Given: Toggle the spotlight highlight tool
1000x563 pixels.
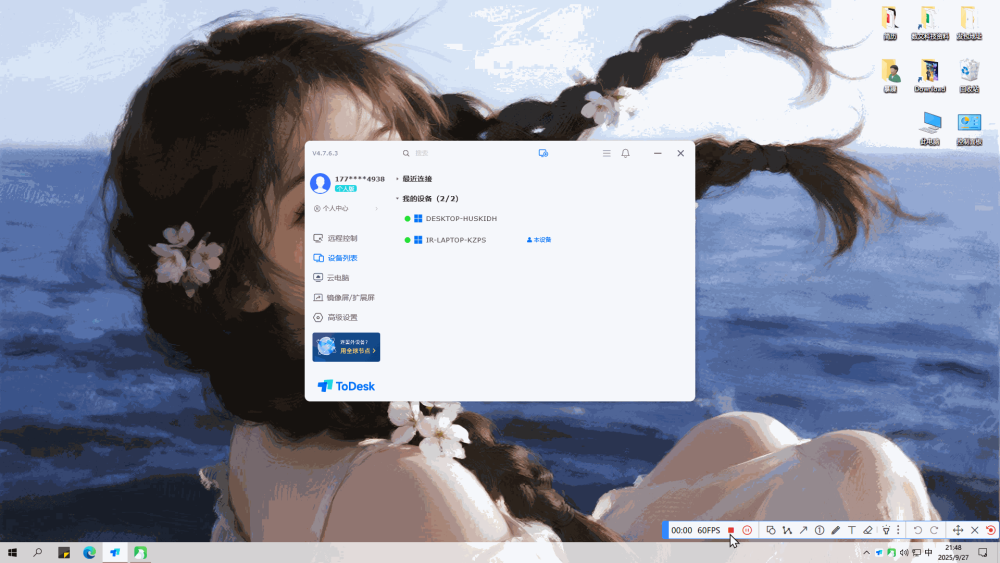Looking at the screenshot, I should coord(886,530).
